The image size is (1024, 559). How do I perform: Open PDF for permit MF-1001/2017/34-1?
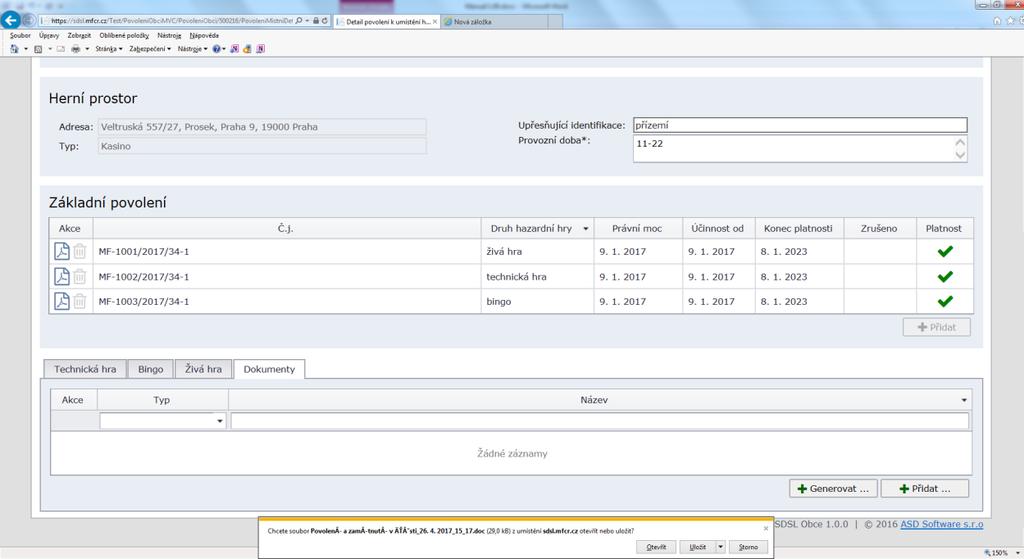[x=61, y=251]
